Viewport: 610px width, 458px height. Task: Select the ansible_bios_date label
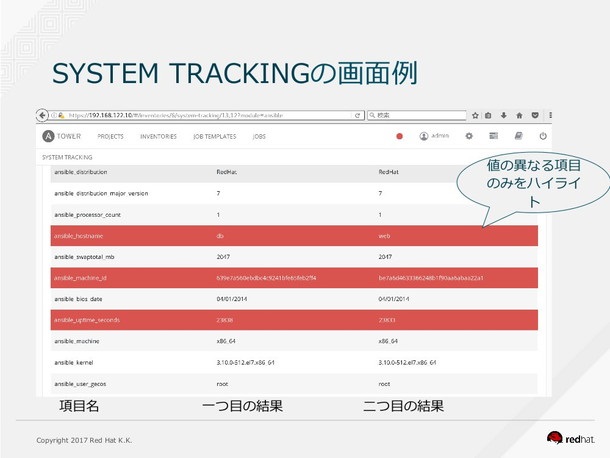click(x=78, y=299)
